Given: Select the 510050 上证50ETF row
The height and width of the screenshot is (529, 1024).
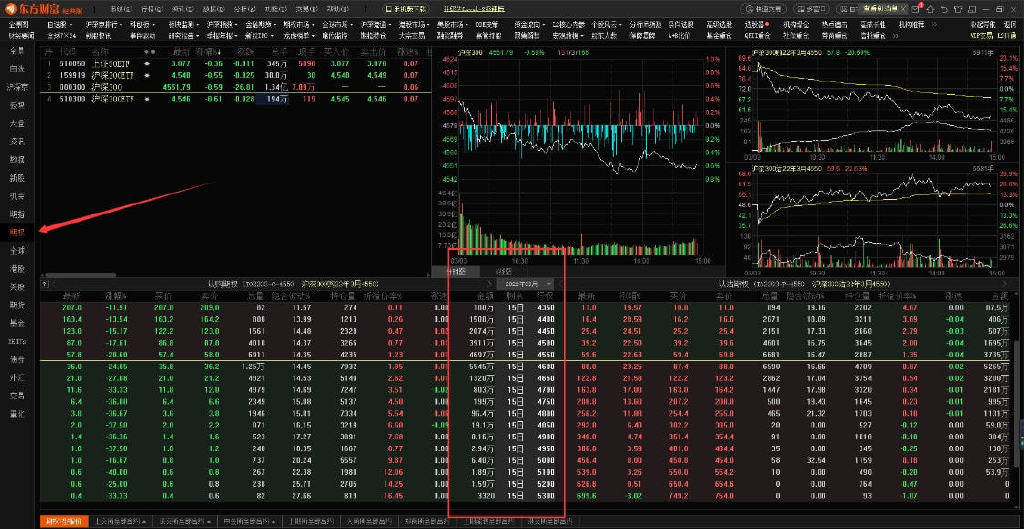Looking at the screenshot, I should pos(236,64).
